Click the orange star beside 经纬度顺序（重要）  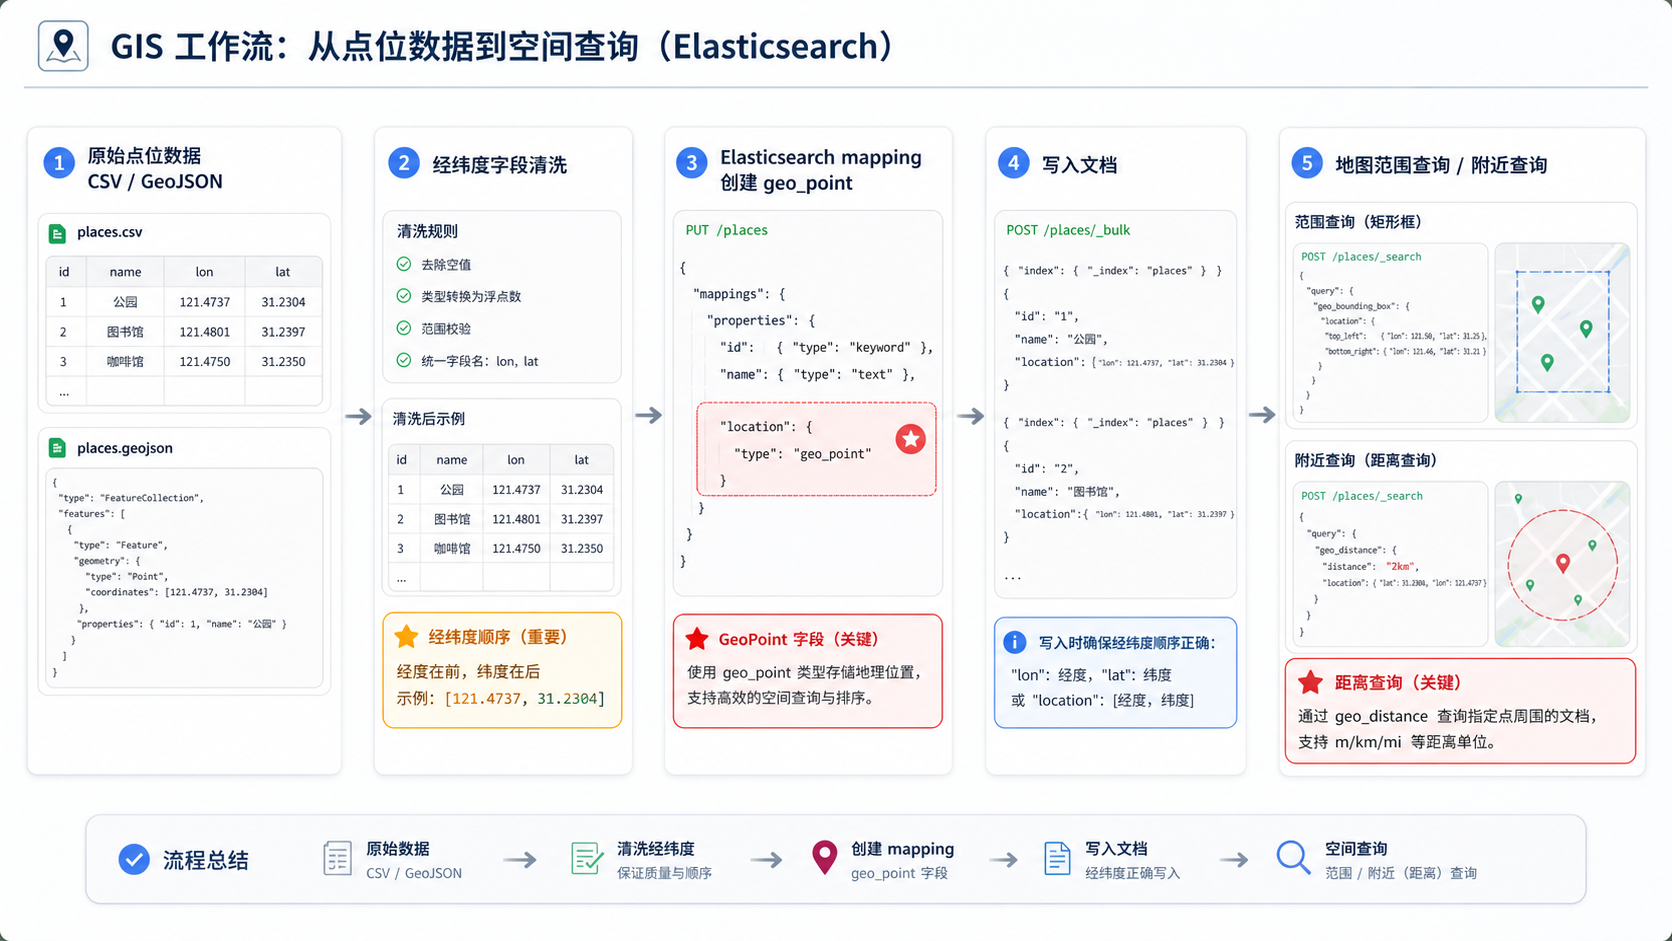point(406,637)
